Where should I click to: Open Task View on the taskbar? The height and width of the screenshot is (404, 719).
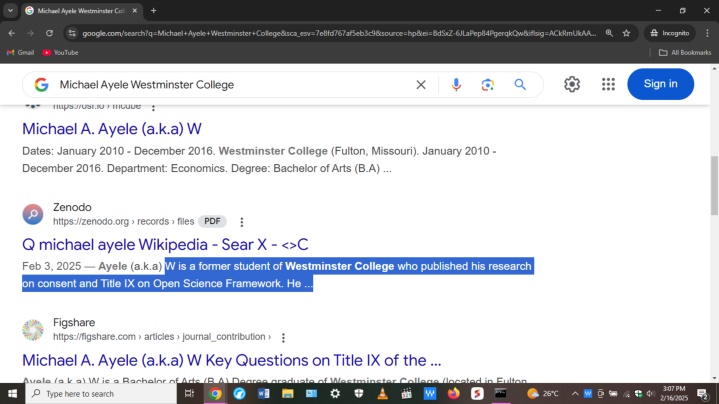(x=189, y=393)
